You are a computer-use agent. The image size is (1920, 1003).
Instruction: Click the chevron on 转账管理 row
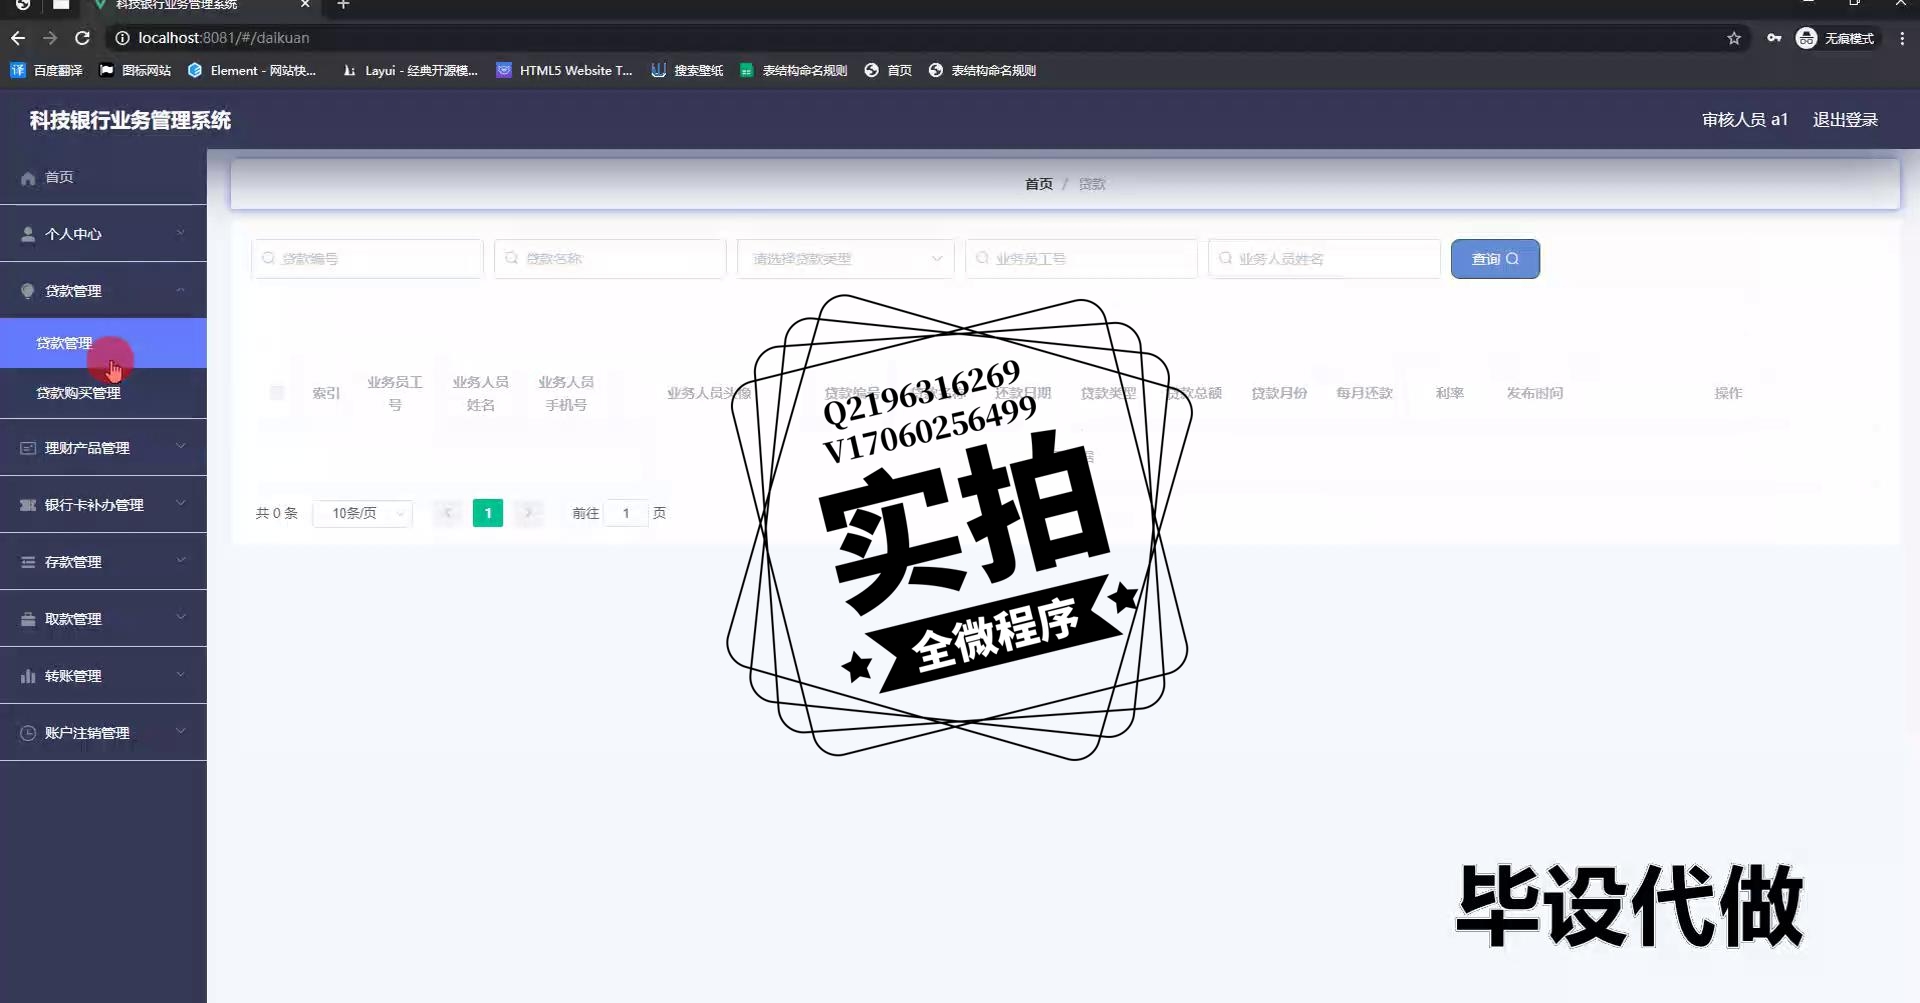point(181,675)
